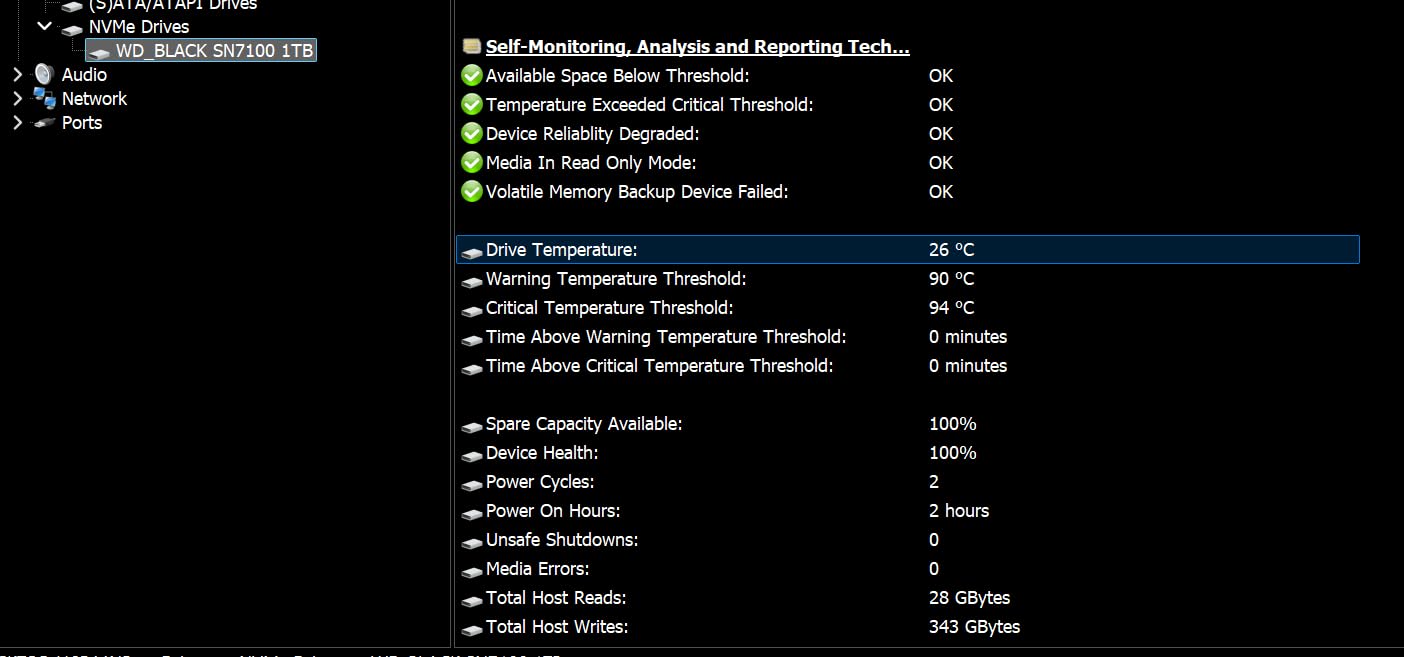1404x657 pixels.
Task: Select the Audio tree label
Action: pos(84,74)
